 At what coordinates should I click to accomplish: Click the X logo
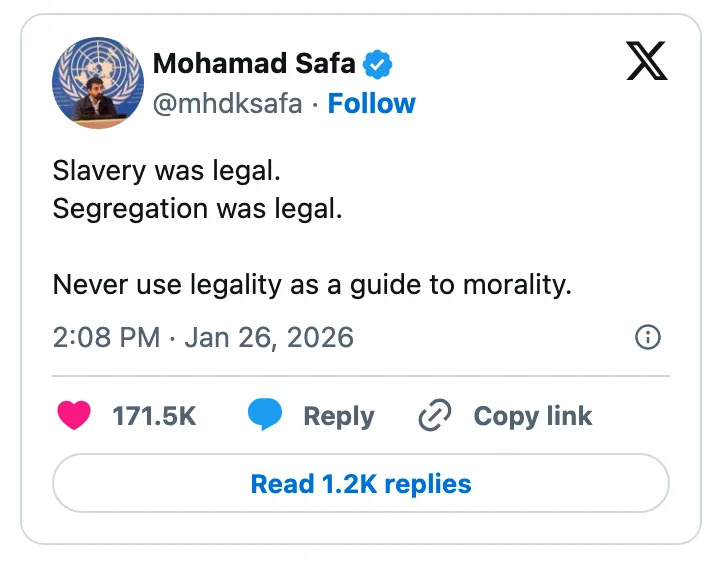(646, 62)
